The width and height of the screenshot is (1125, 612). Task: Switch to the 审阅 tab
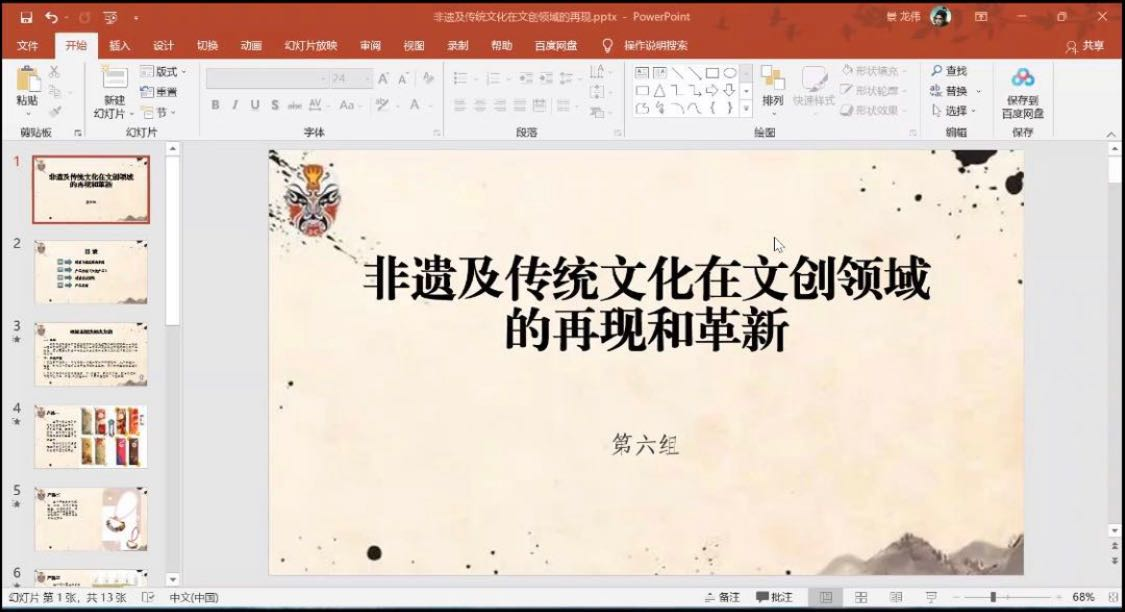coord(370,45)
